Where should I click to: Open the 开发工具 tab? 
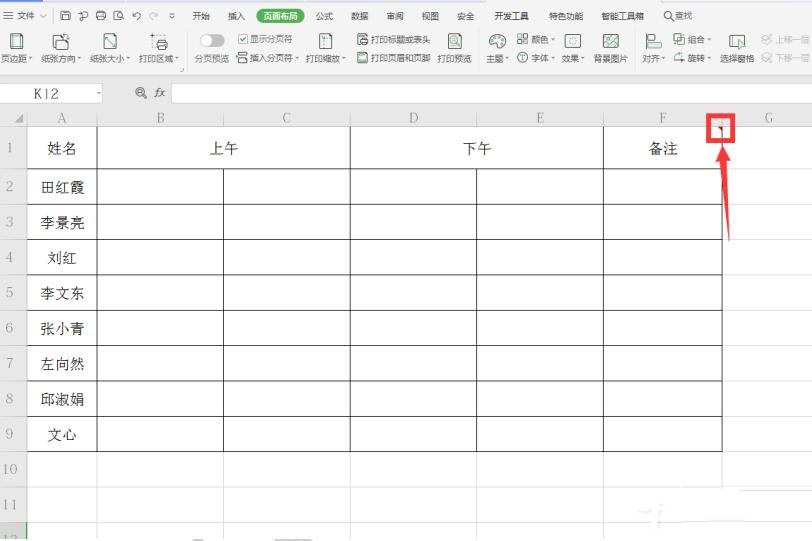click(x=511, y=16)
